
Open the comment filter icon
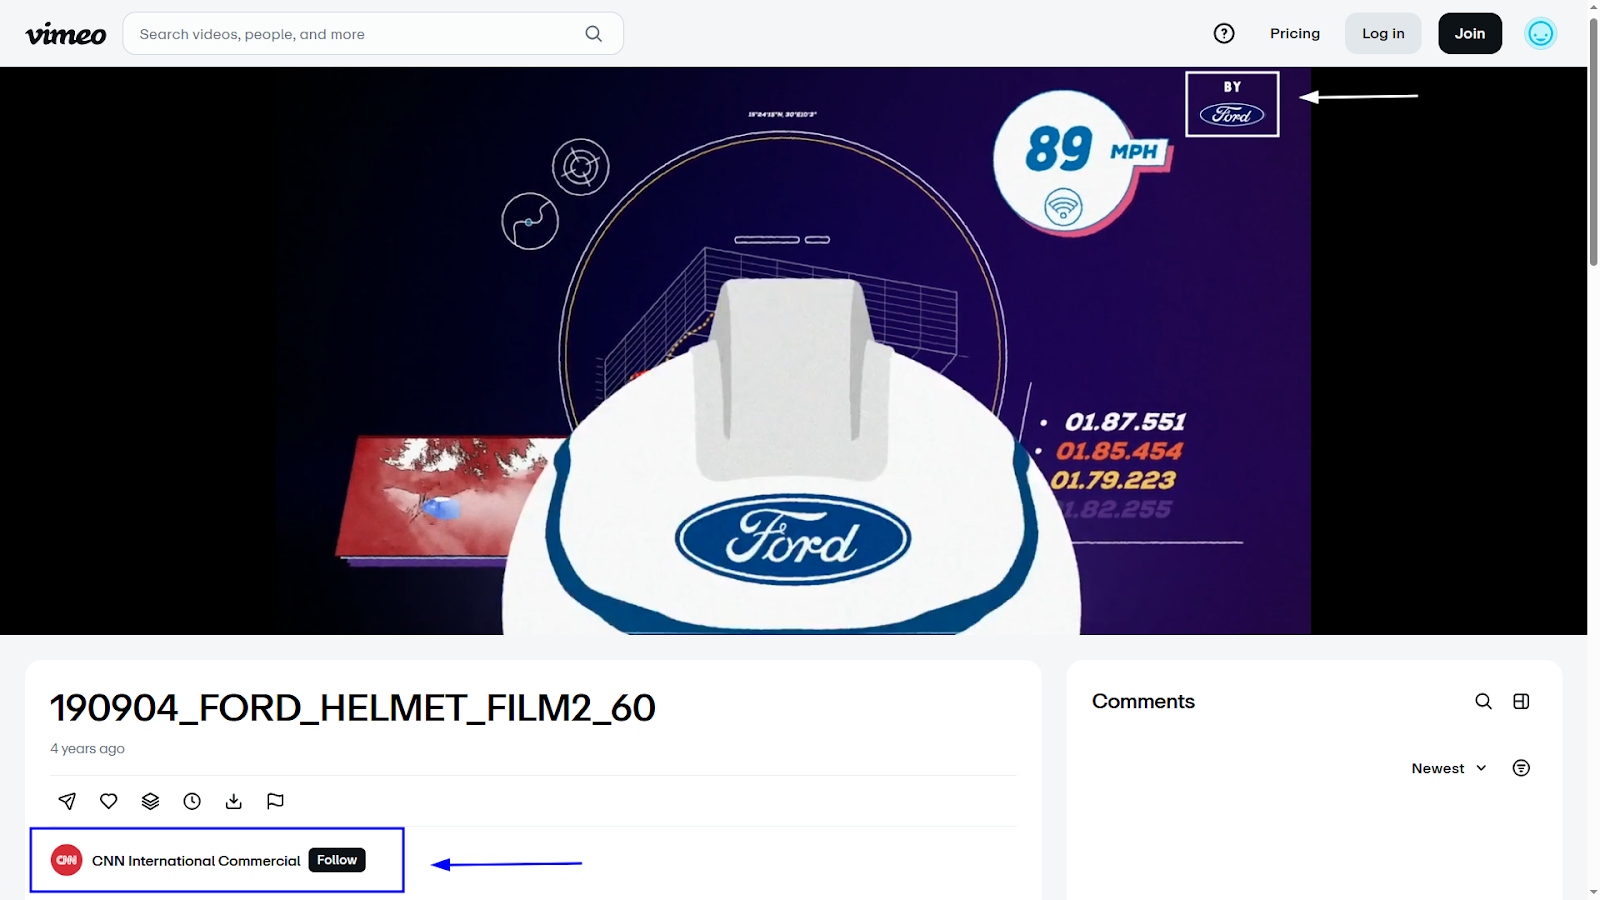tap(1521, 768)
